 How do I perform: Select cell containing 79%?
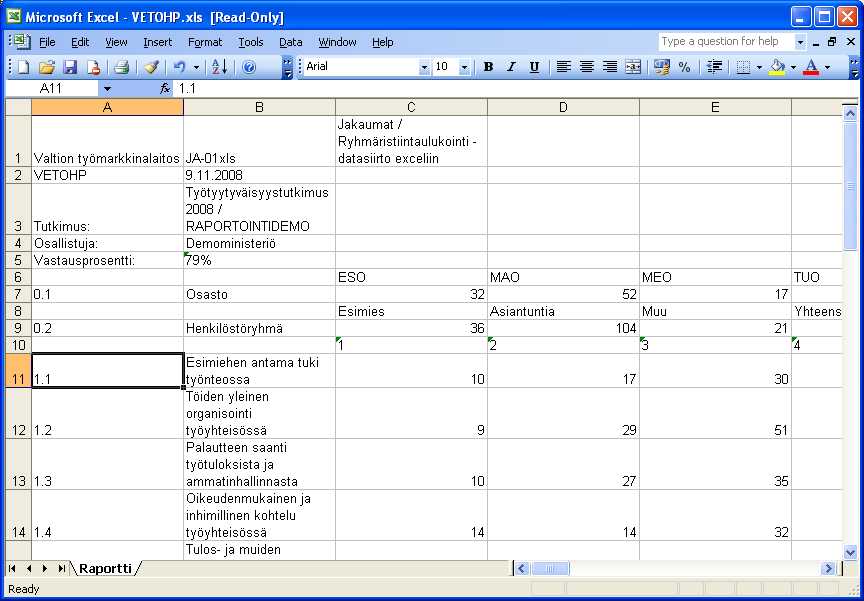[259, 261]
